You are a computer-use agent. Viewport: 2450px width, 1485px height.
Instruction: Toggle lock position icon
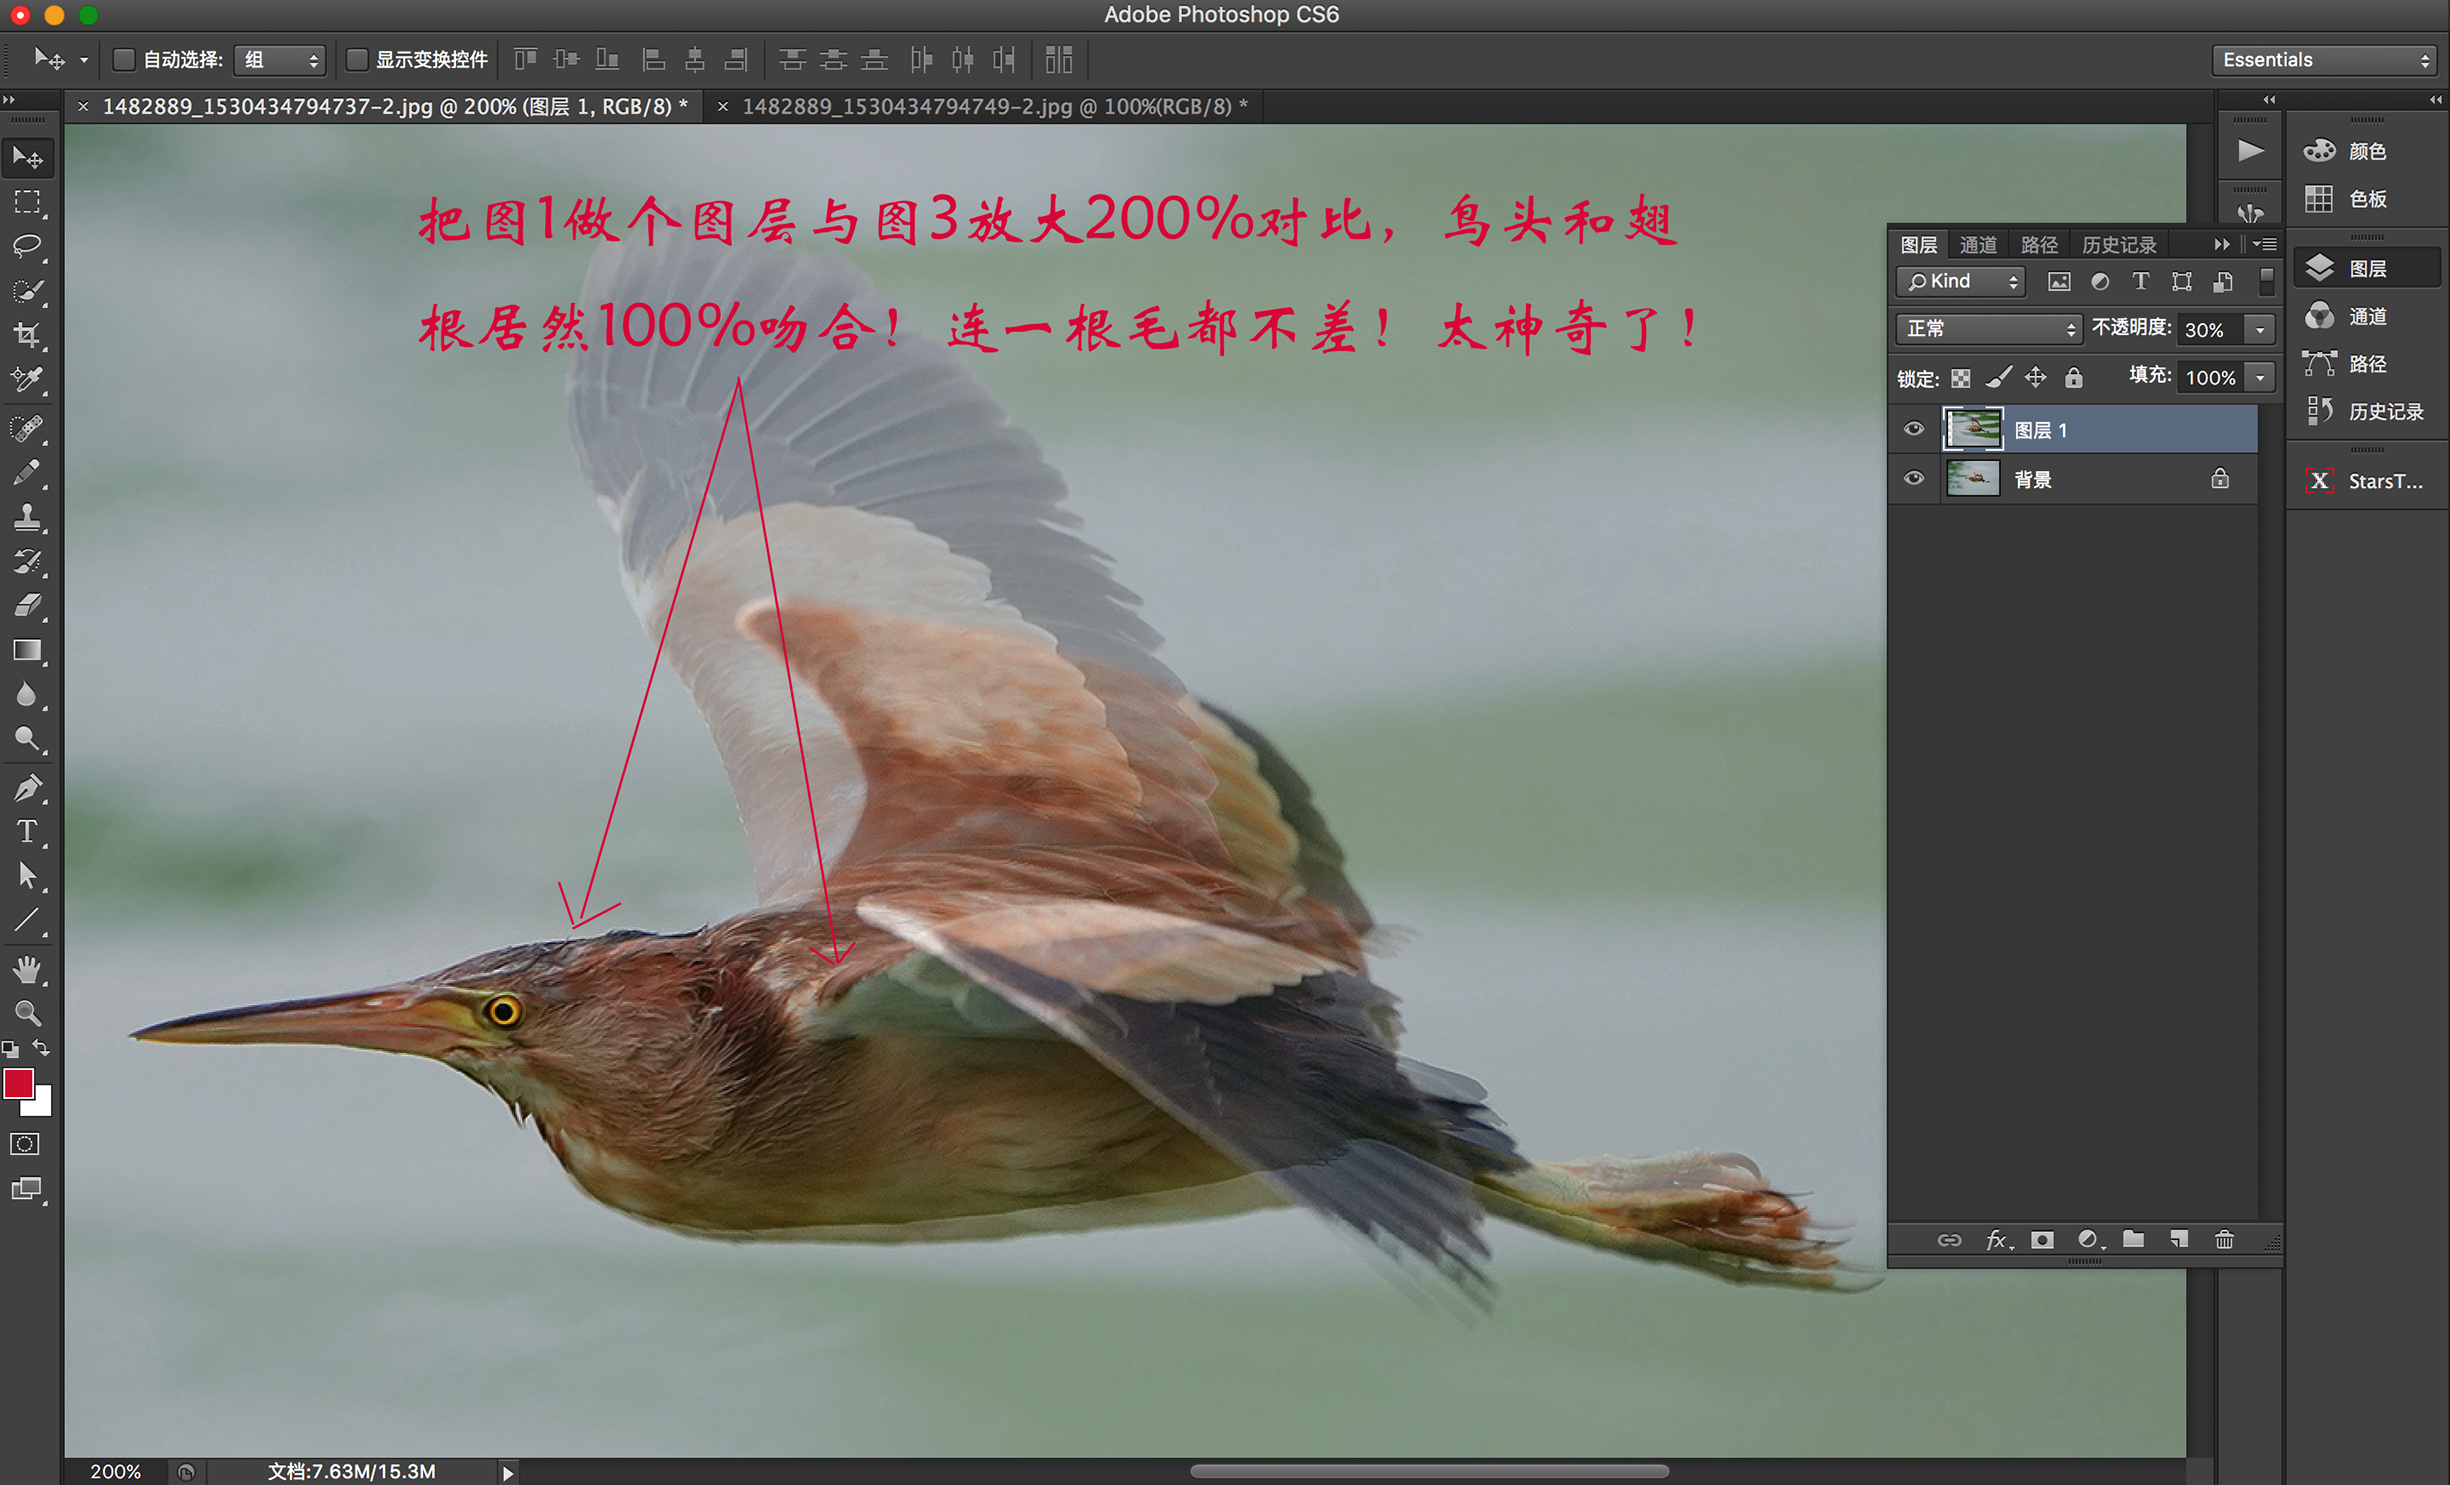point(2035,377)
